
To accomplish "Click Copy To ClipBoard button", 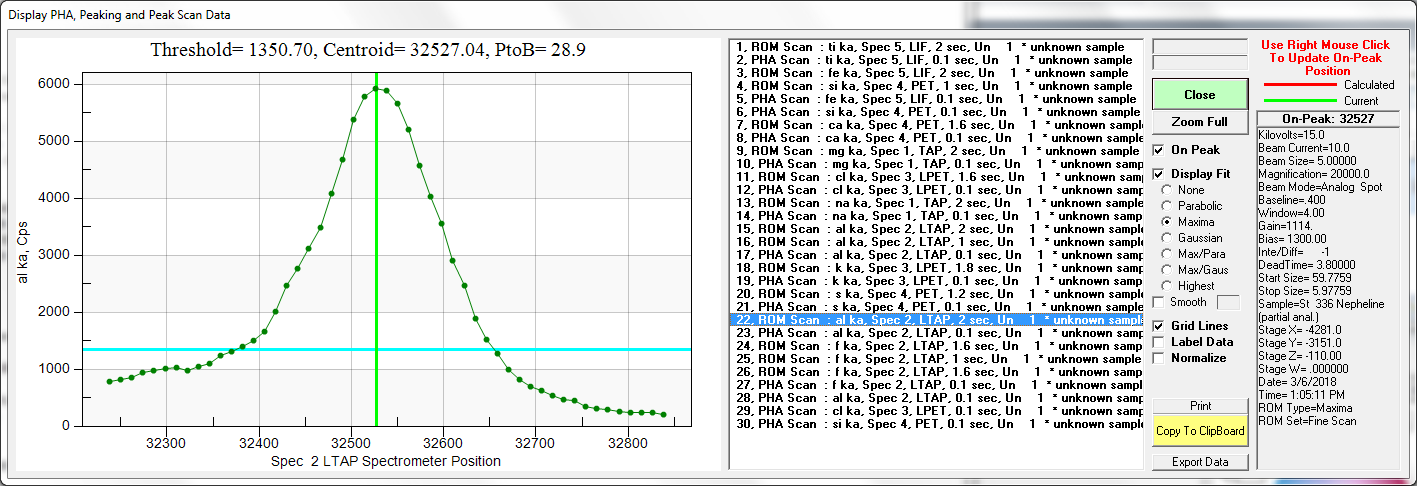I will [1199, 432].
